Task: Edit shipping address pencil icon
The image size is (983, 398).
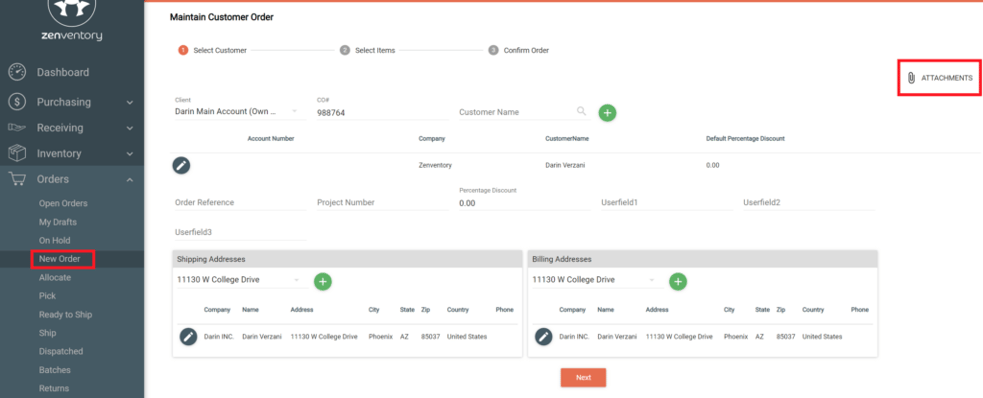Action: tap(188, 337)
